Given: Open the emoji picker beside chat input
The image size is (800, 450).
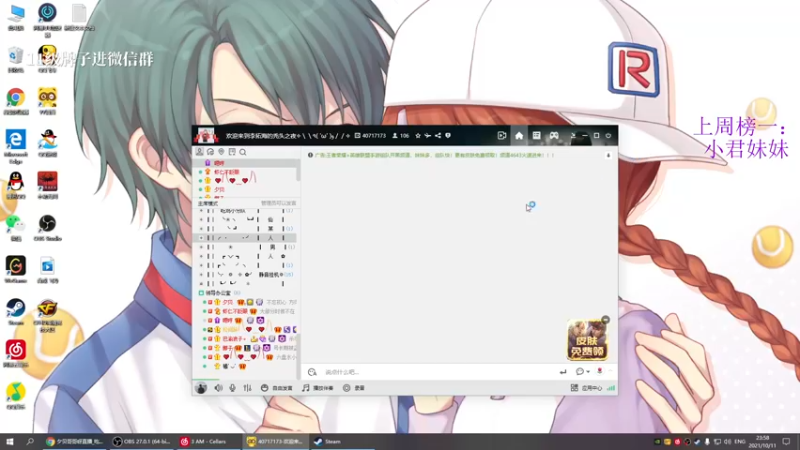Looking at the screenshot, I should (x=312, y=372).
